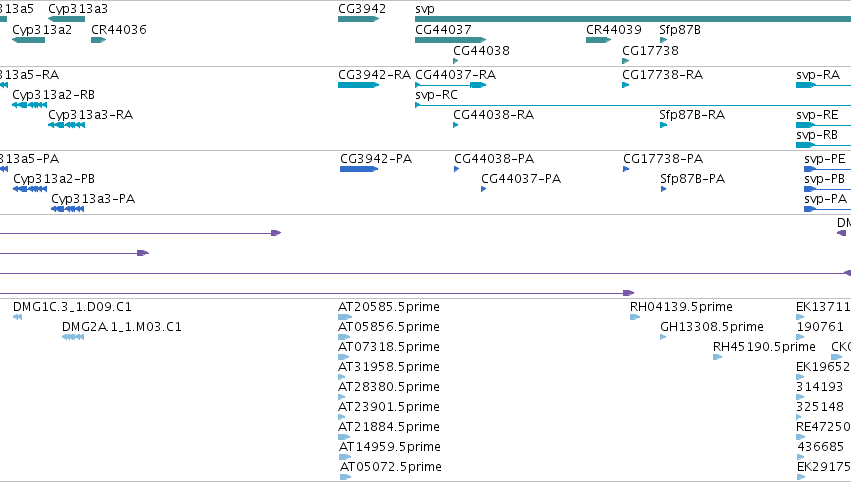The image size is (851, 482).
Task: Click the CG44037-RA transcript label
Action: click(455, 75)
